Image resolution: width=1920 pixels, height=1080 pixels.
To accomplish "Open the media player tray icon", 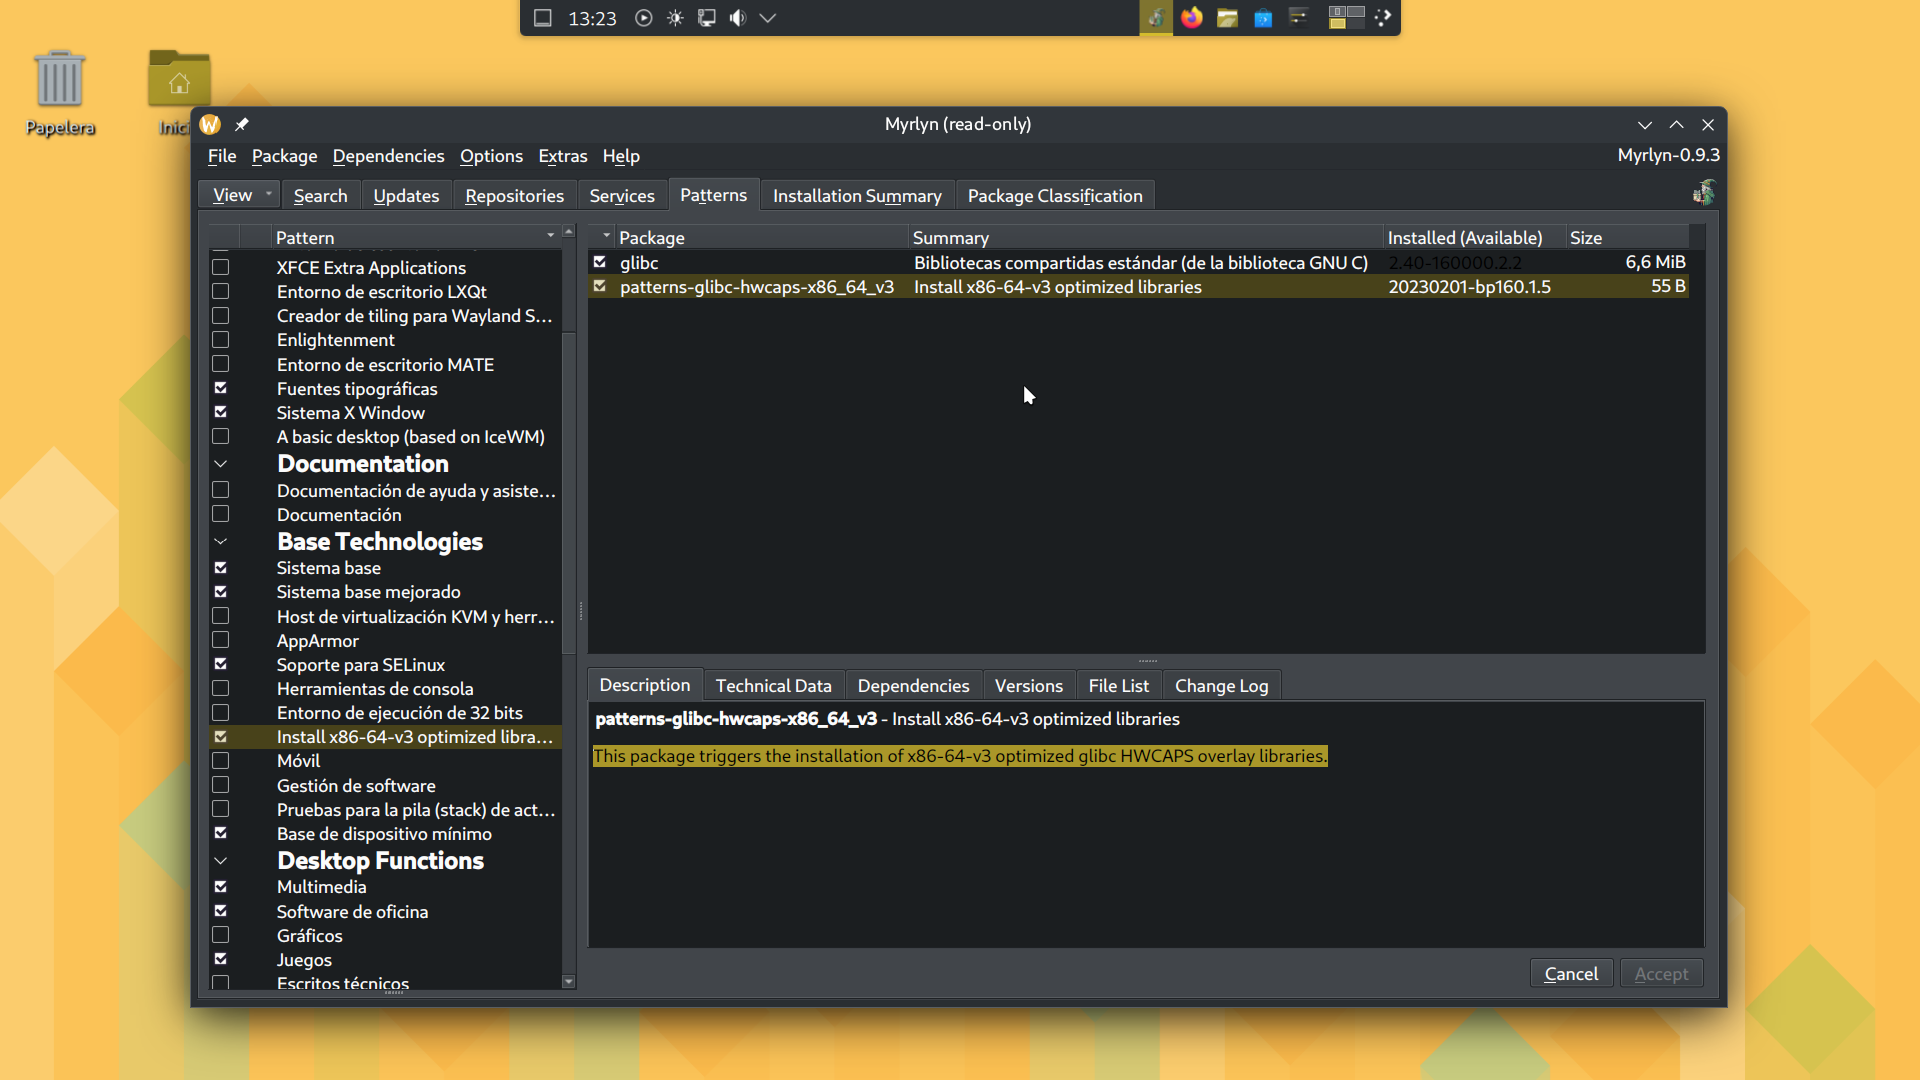I will tap(644, 18).
